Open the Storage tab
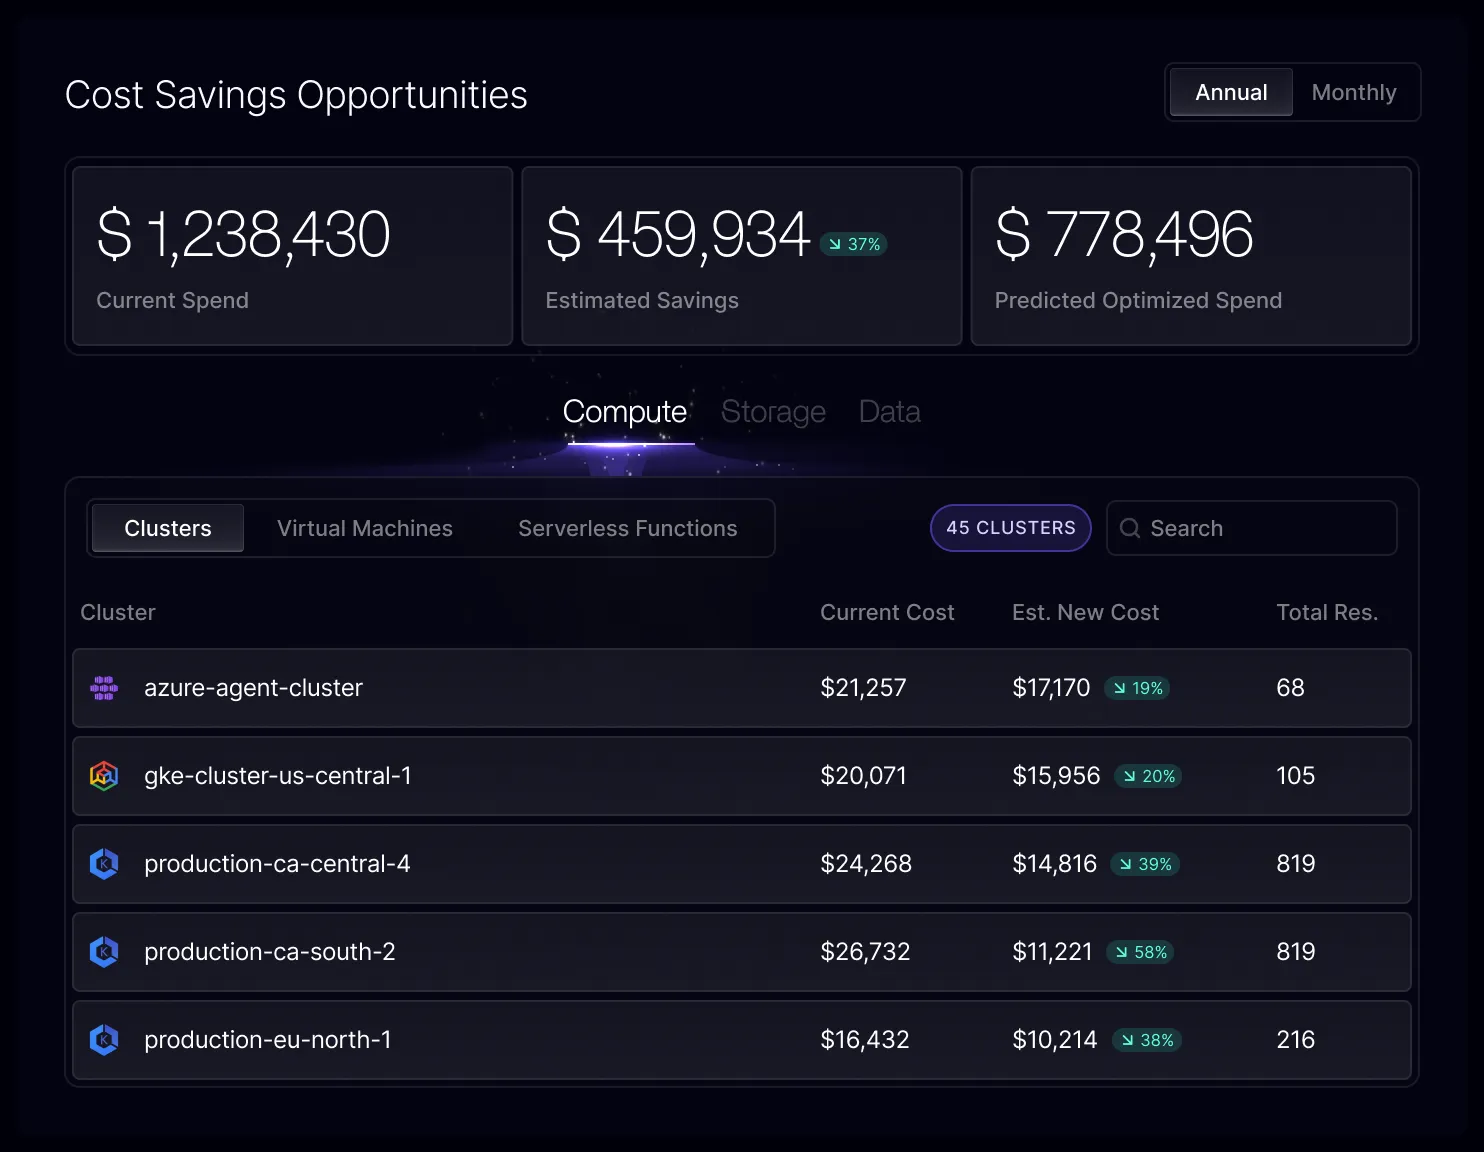The width and height of the screenshot is (1484, 1152). [773, 412]
